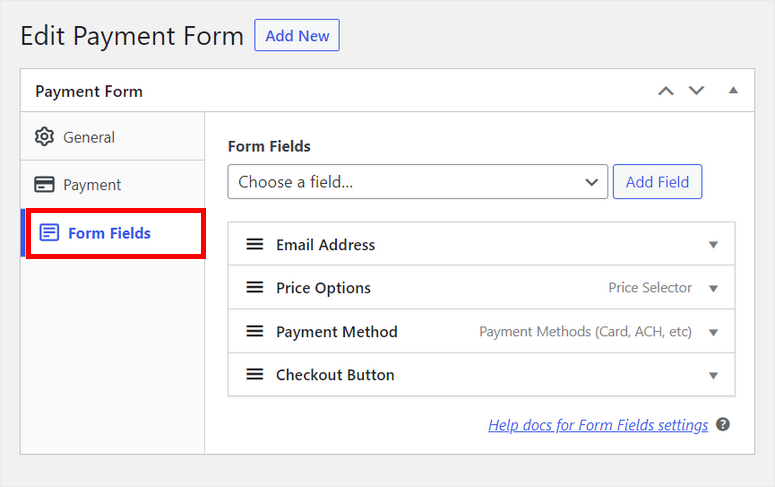Click the Payment credit card icon

coord(44,185)
